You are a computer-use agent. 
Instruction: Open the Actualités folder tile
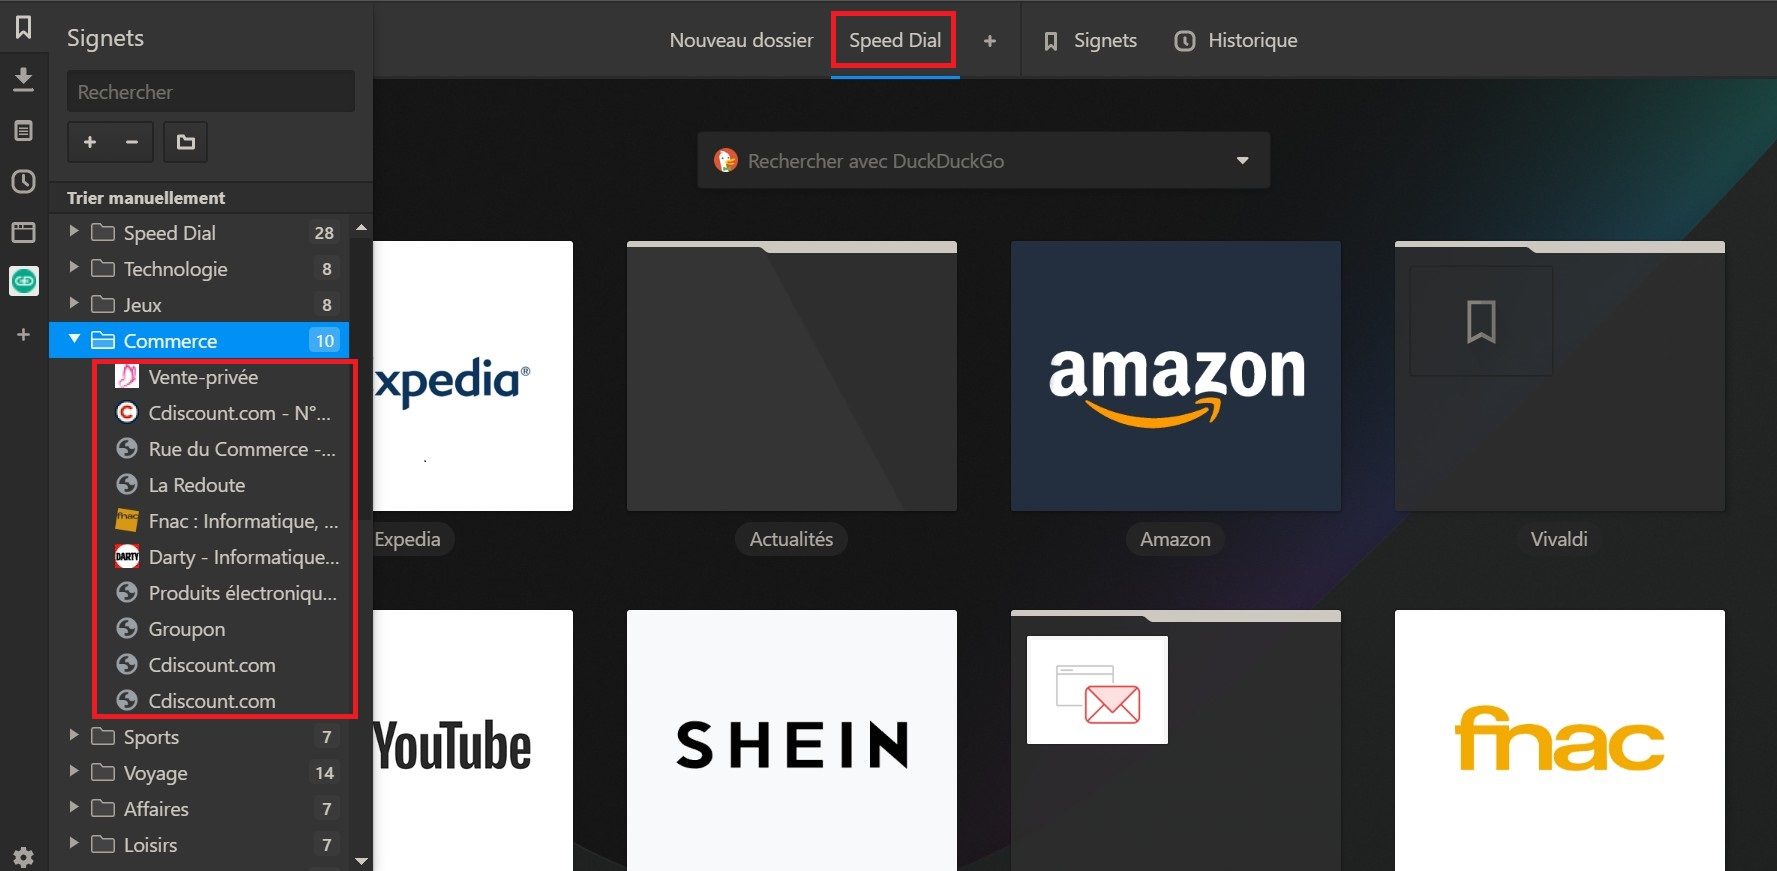(792, 376)
